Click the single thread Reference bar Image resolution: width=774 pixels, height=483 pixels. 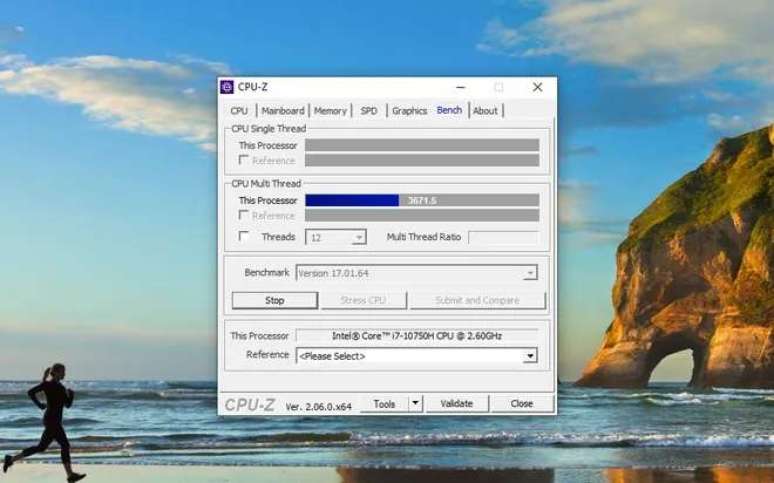[x=422, y=160]
